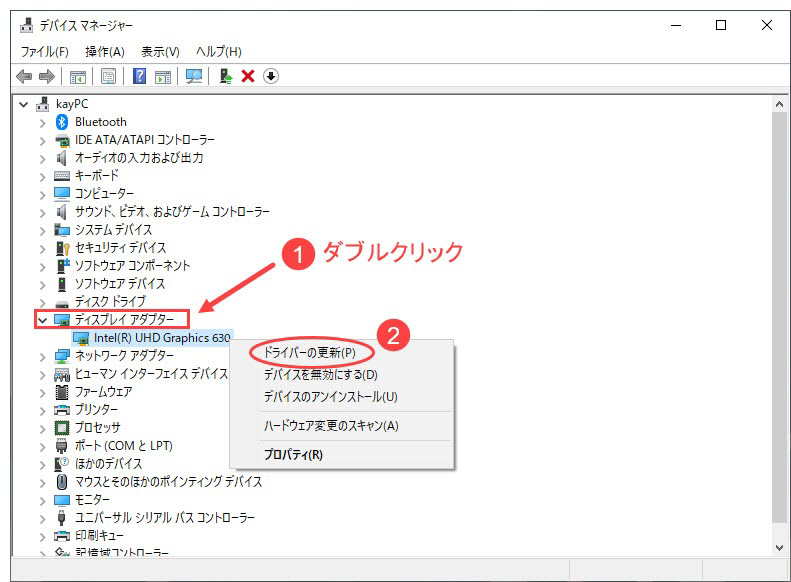Open the ヘルプ(H) menu
Image resolution: width=791 pixels, height=582 pixels.
click(218, 51)
